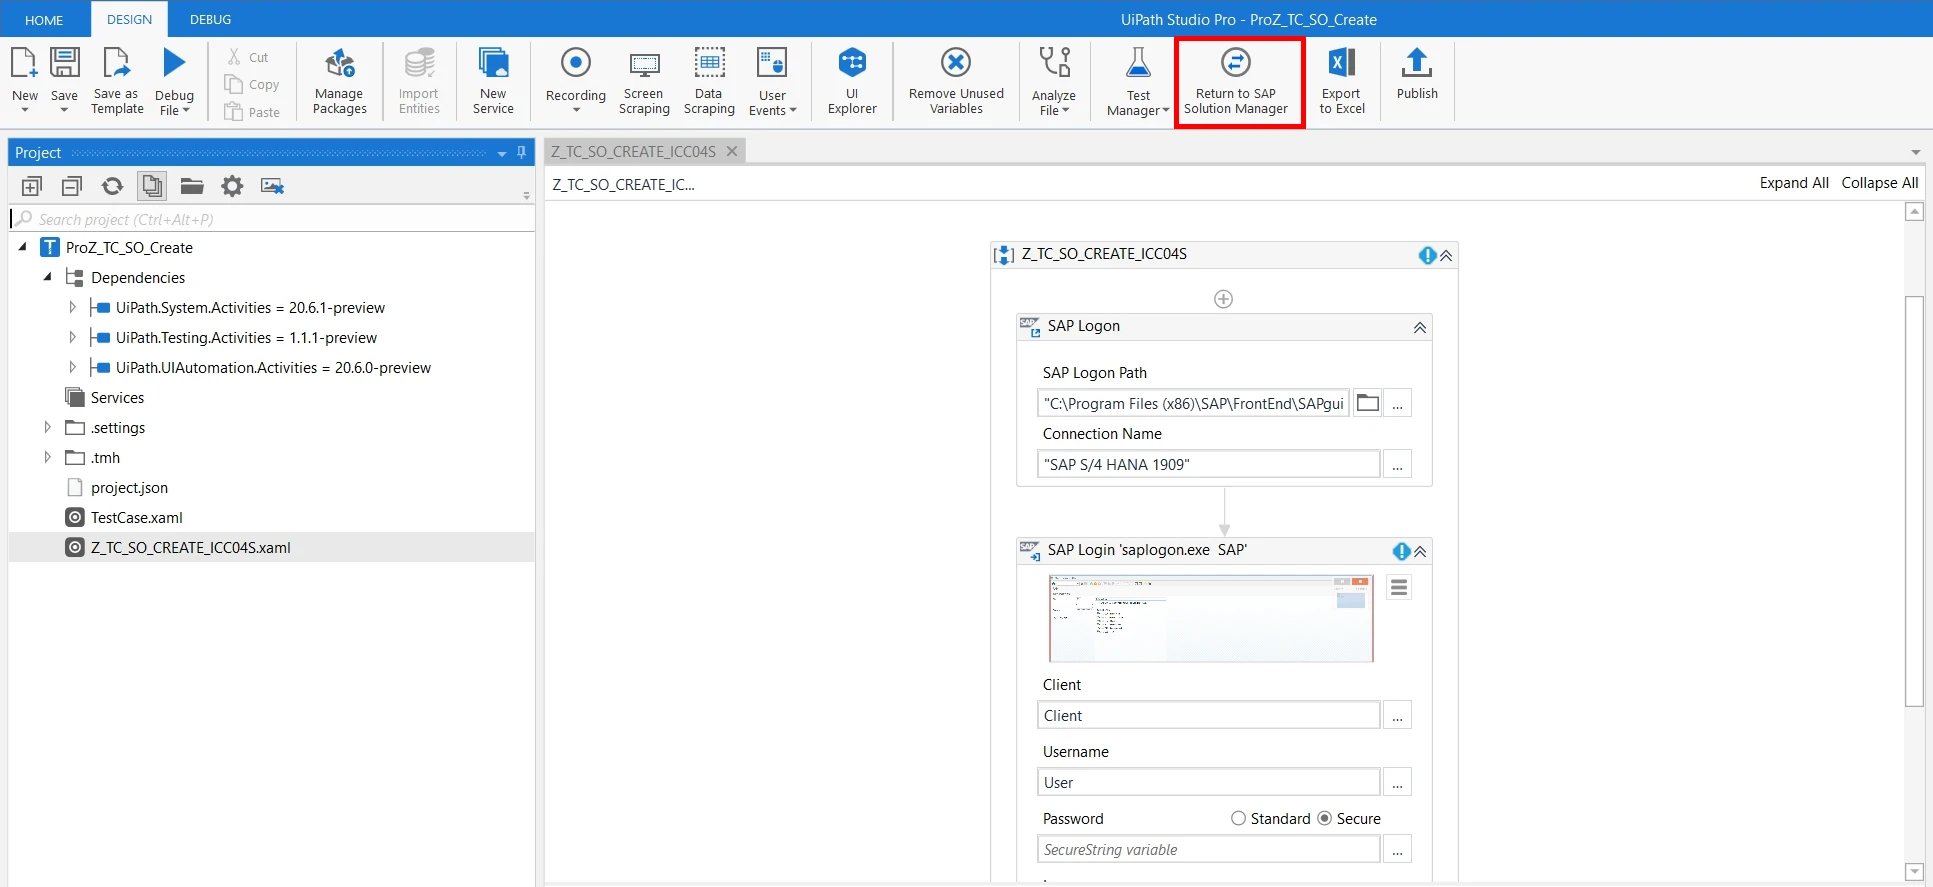Switch to the DEBUG tab
The height and width of the screenshot is (887, 1933).
(210, 20)
